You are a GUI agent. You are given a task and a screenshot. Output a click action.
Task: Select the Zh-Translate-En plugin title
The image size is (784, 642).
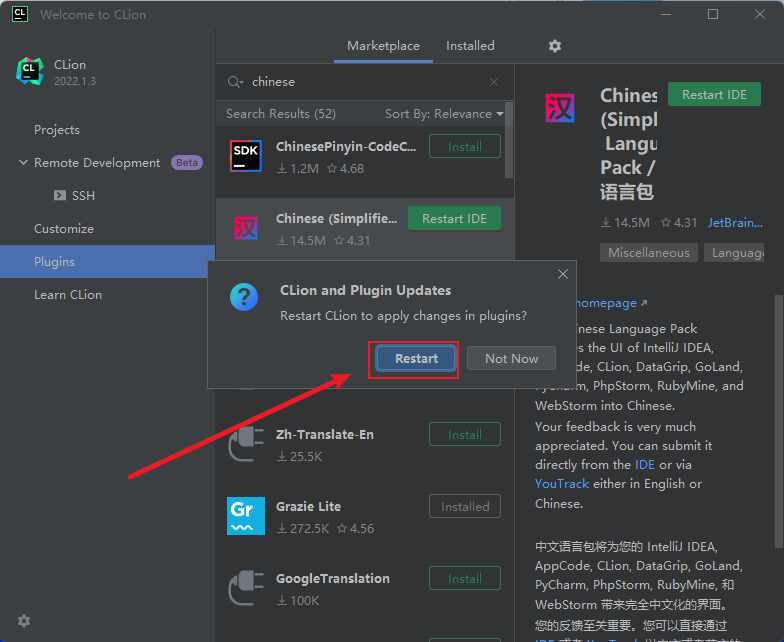coord(324,434)
